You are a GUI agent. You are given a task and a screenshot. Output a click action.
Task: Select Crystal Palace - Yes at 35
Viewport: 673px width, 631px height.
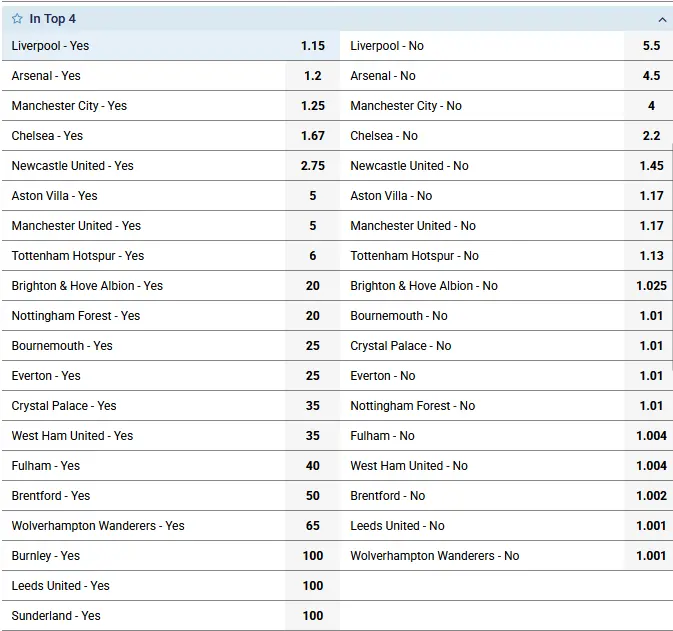(x=169, y=406)
